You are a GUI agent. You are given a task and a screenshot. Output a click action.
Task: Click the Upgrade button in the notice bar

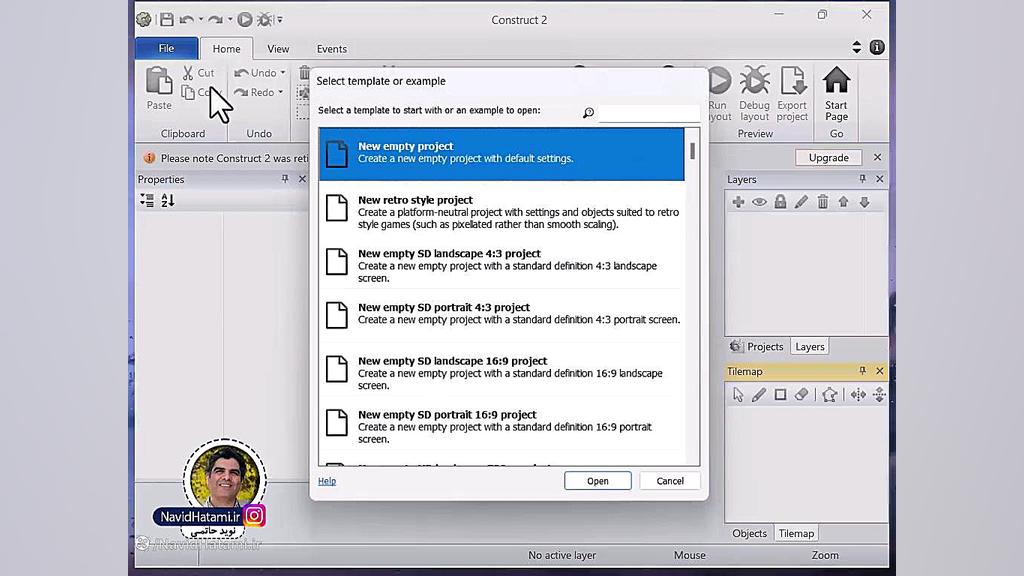(829, 157)
